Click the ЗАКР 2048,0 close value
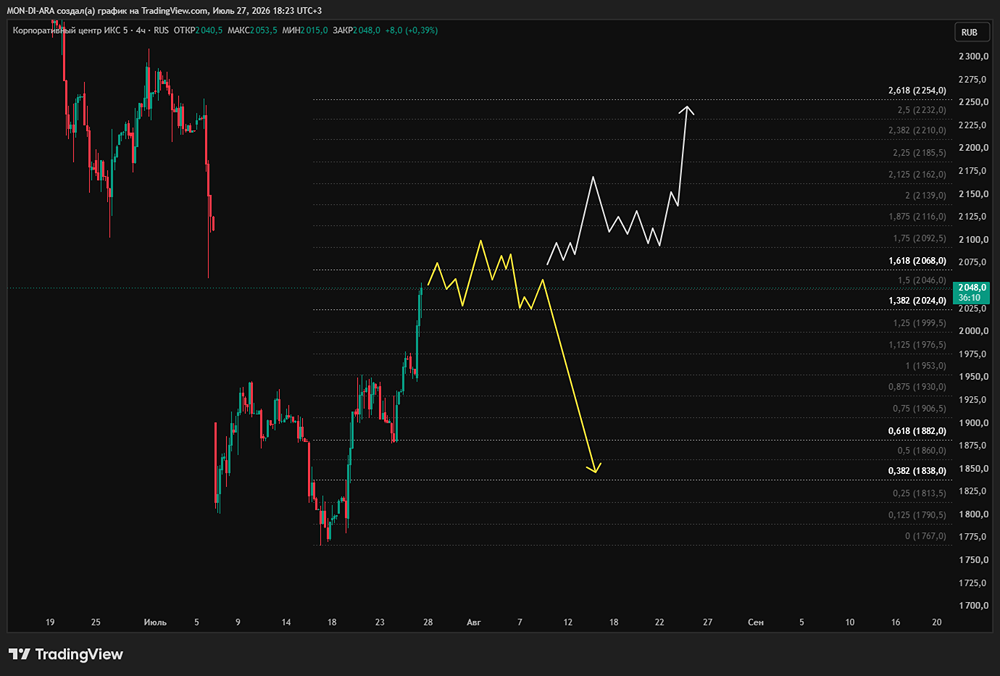The image size is (1000, 676). coord(357,30)
